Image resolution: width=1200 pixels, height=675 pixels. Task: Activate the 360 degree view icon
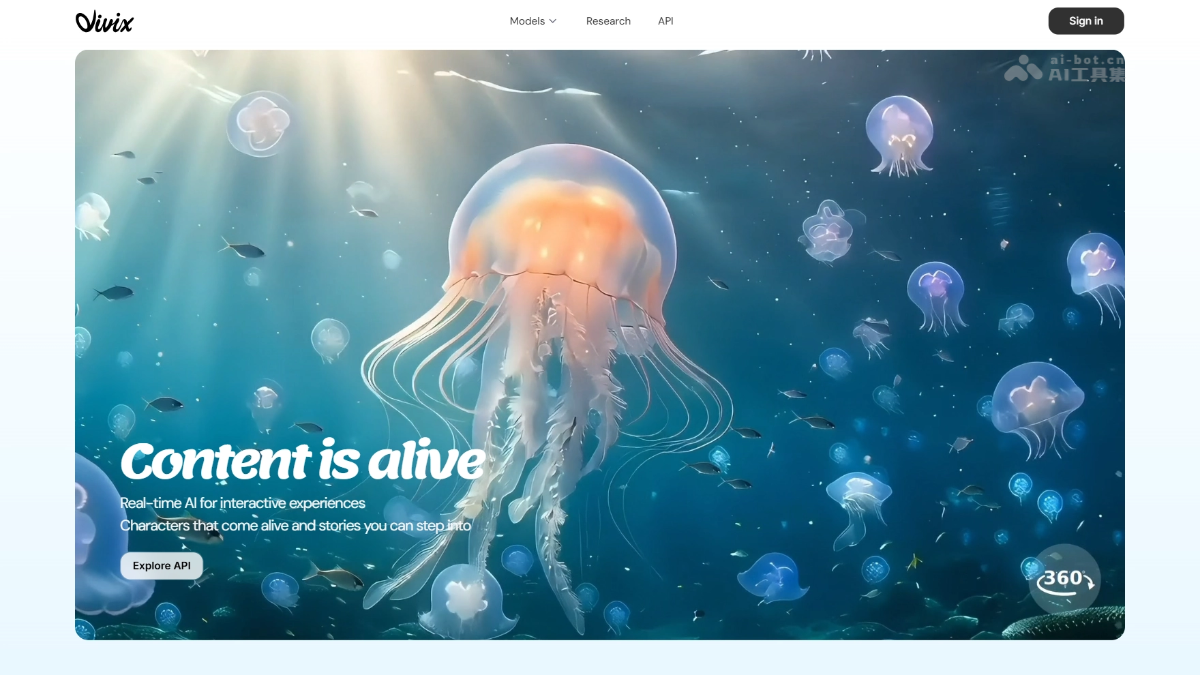click(x=1064, y=579)
